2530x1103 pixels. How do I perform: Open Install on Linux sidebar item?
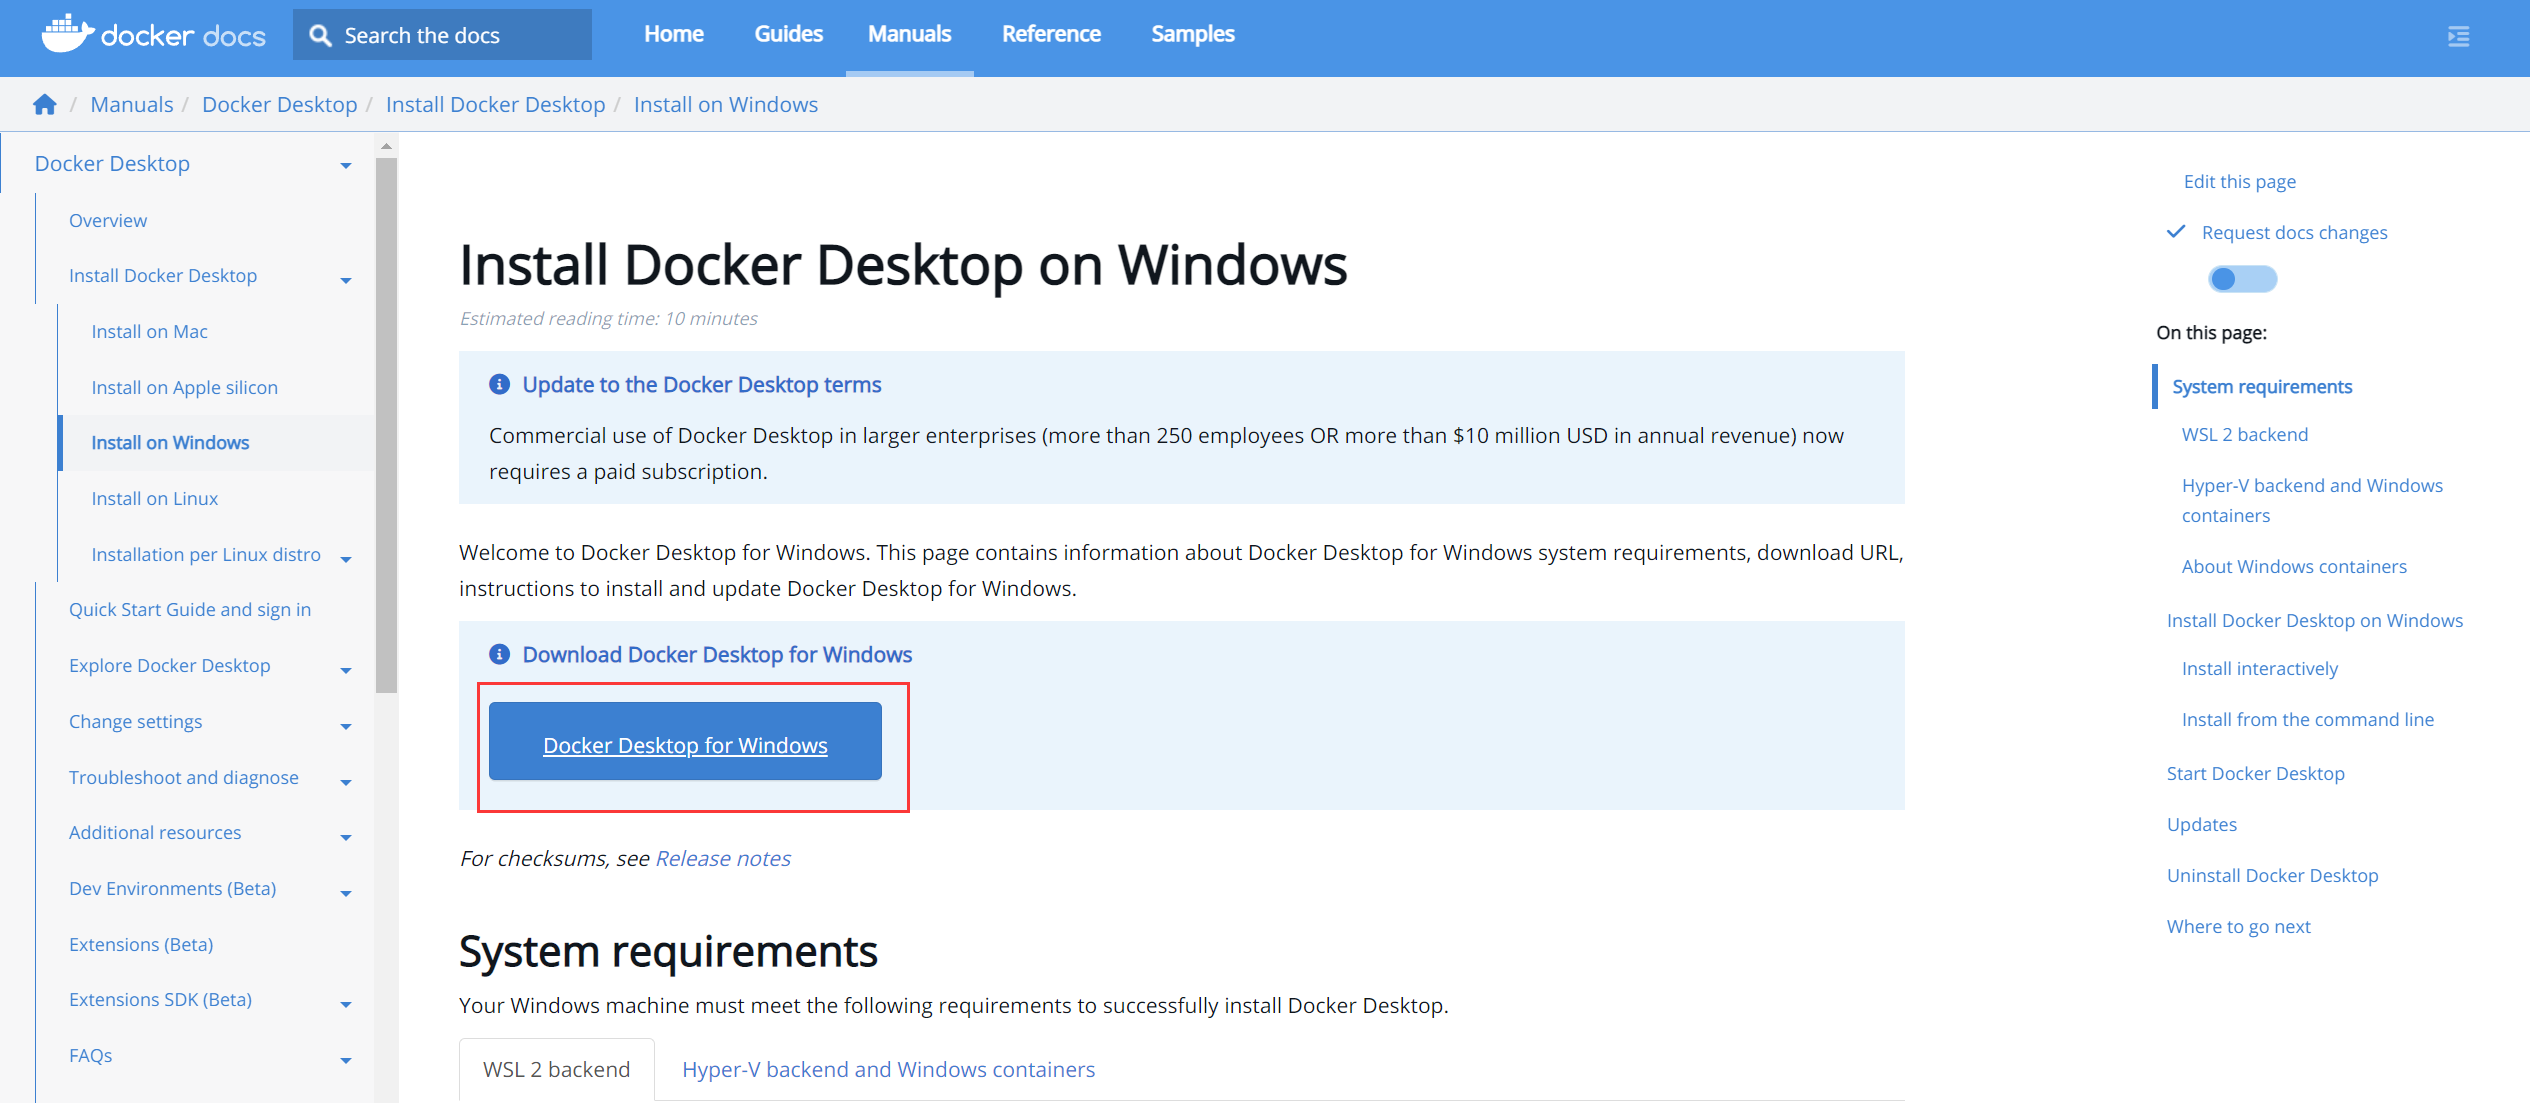click(155, 498)
